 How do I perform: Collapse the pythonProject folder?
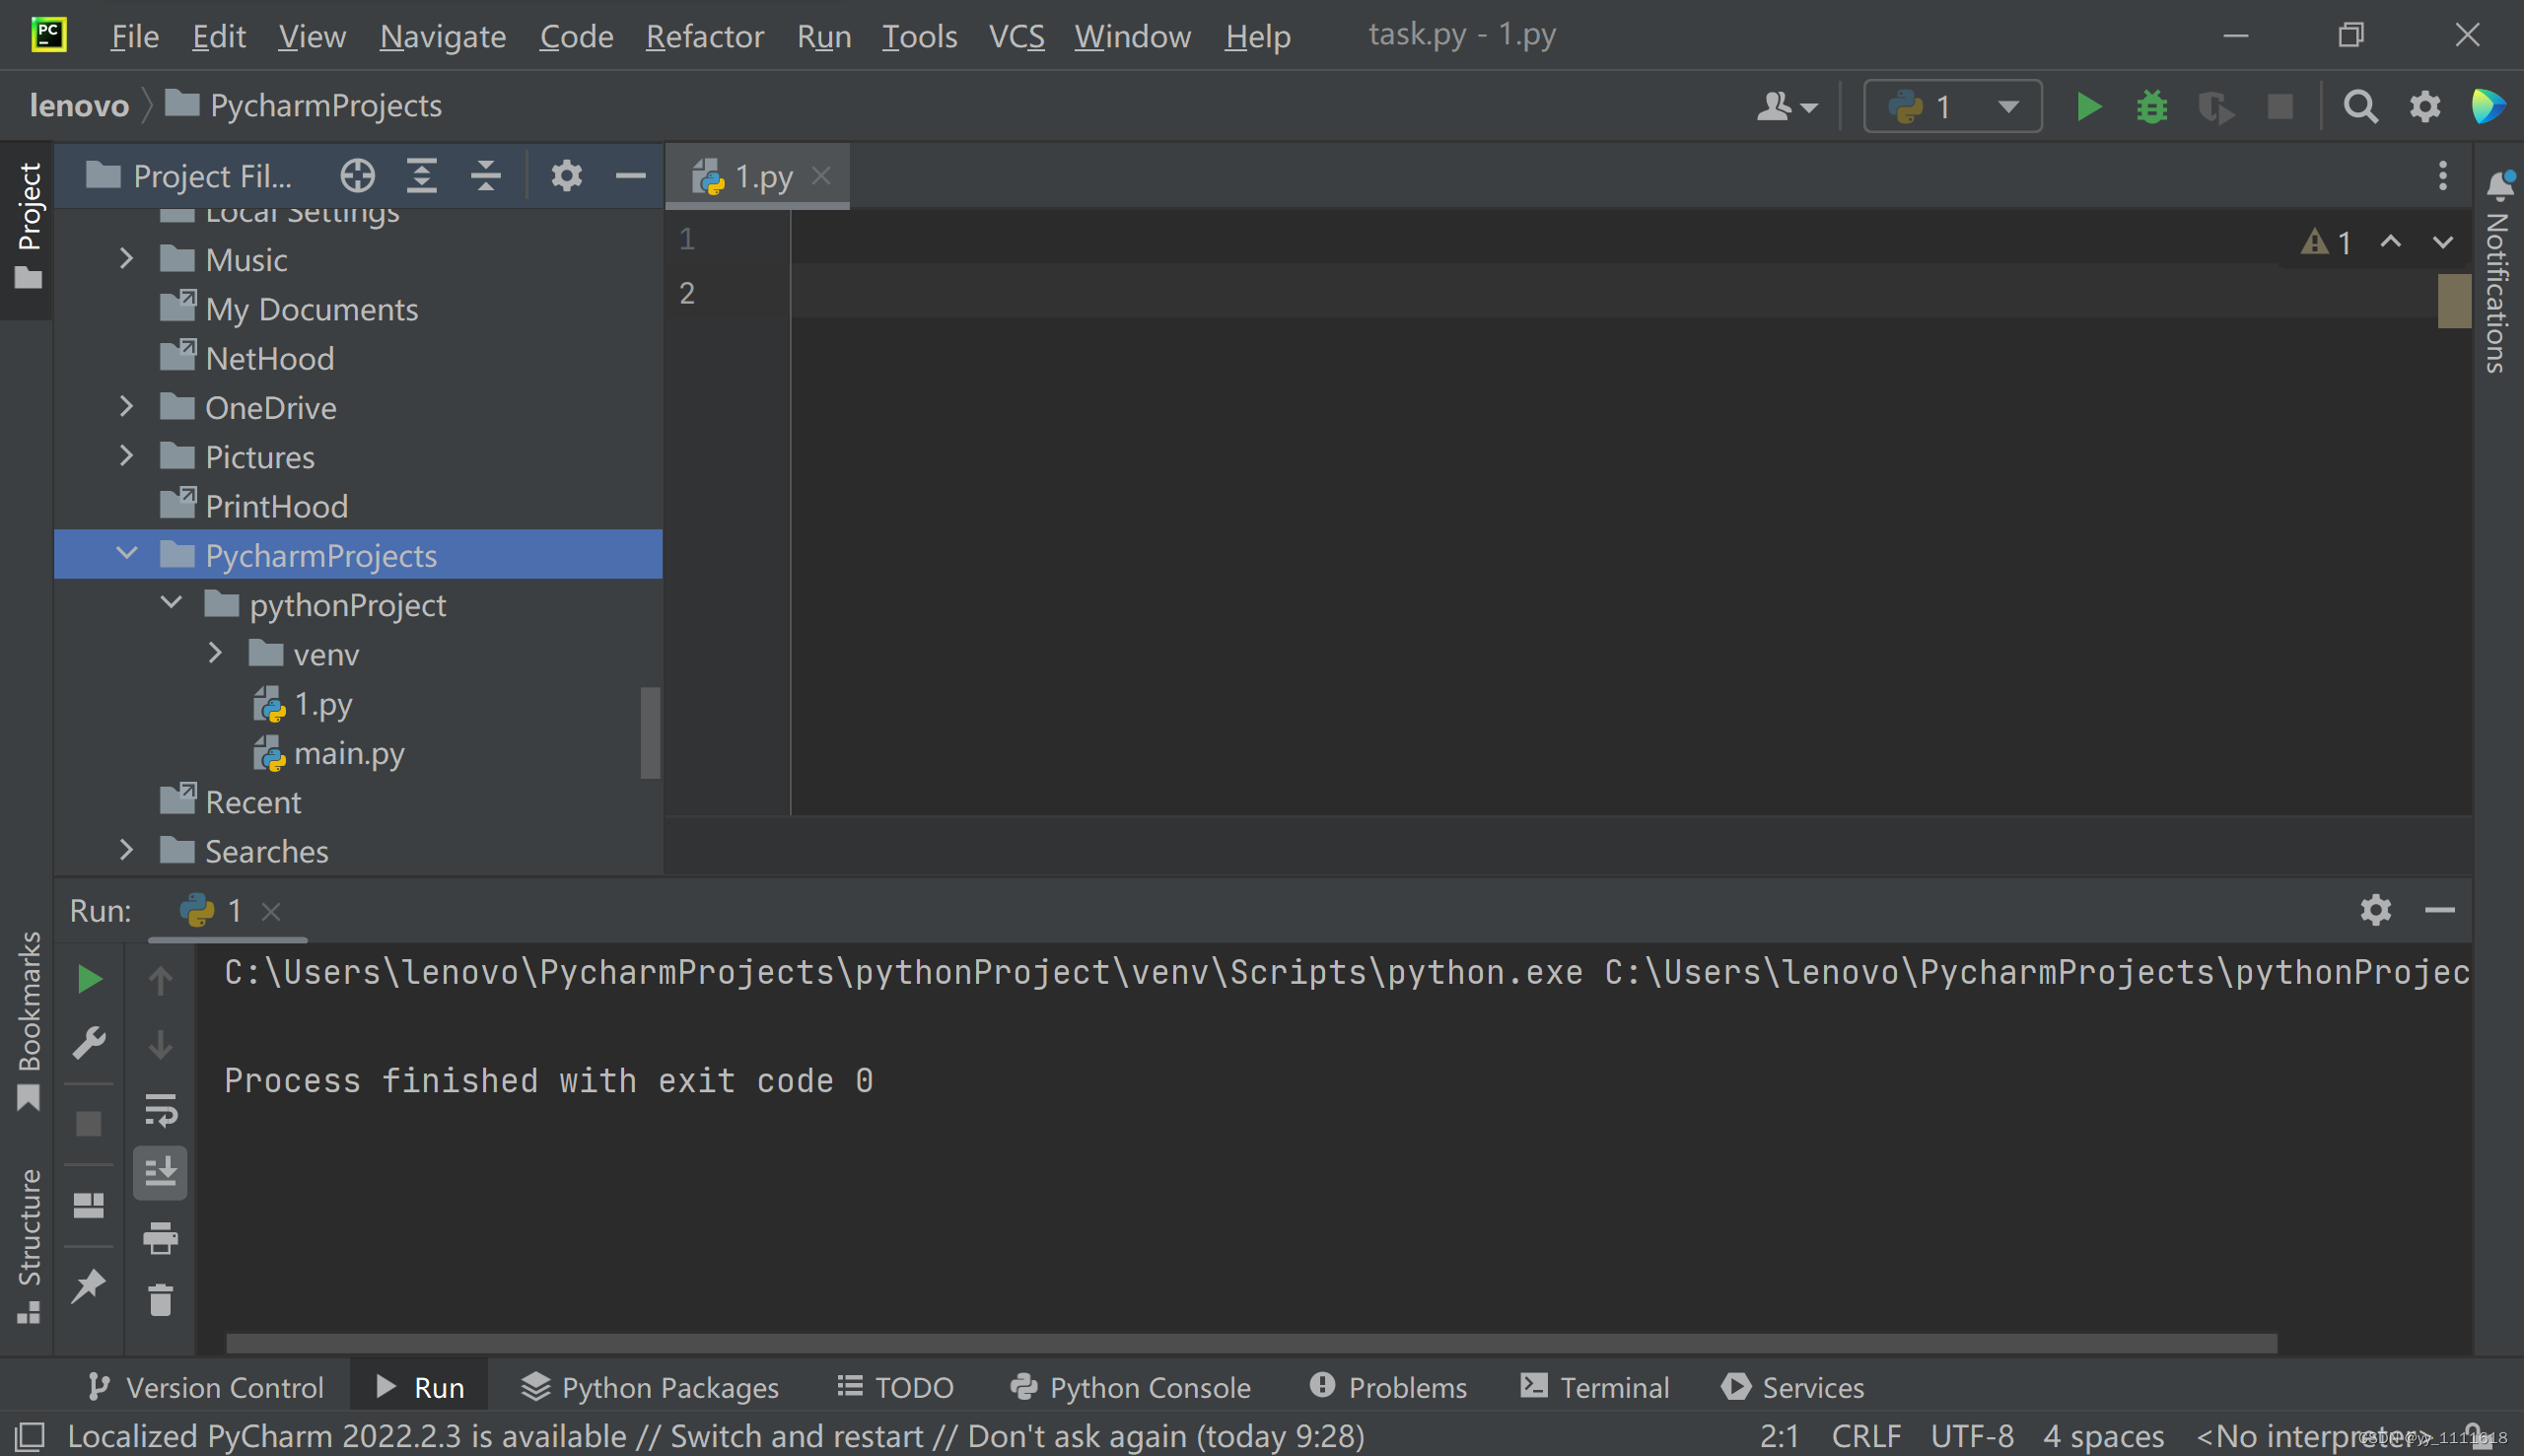[x=171, y=603]
